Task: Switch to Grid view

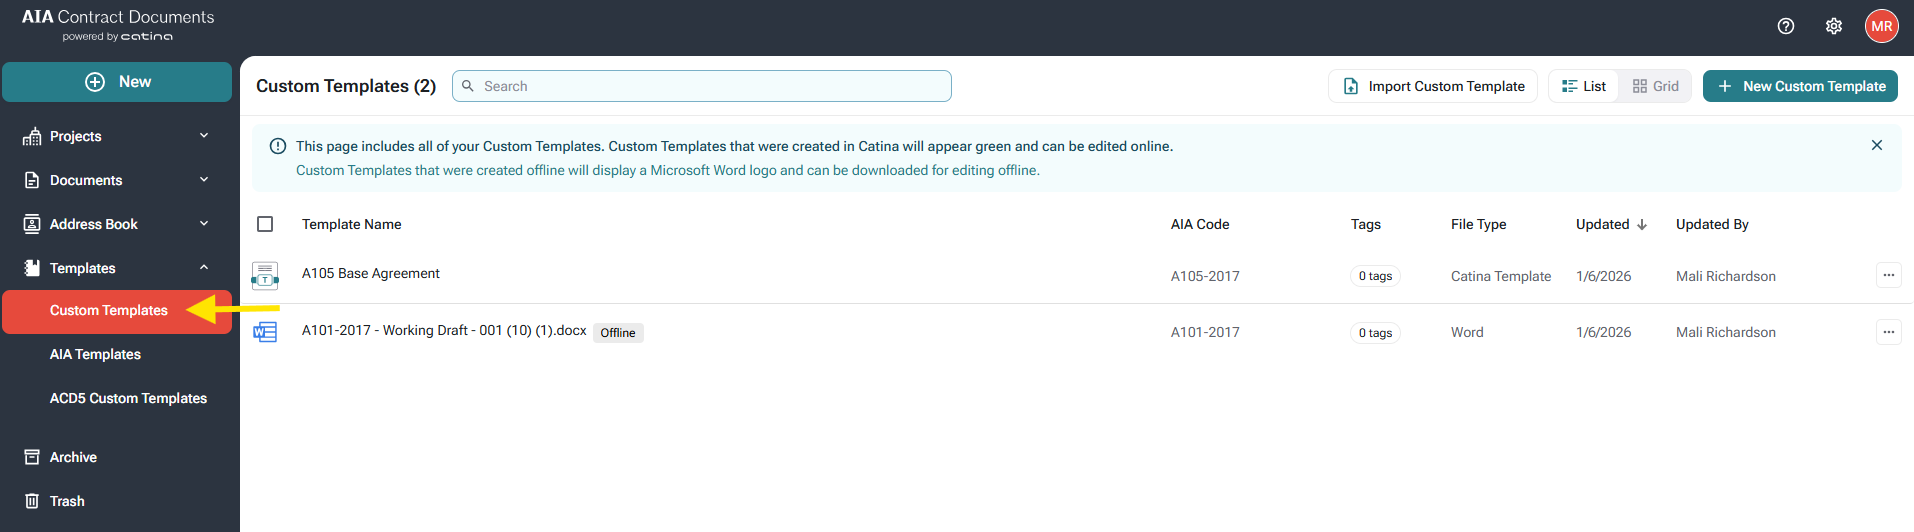Action: (x=1656, y=86)
